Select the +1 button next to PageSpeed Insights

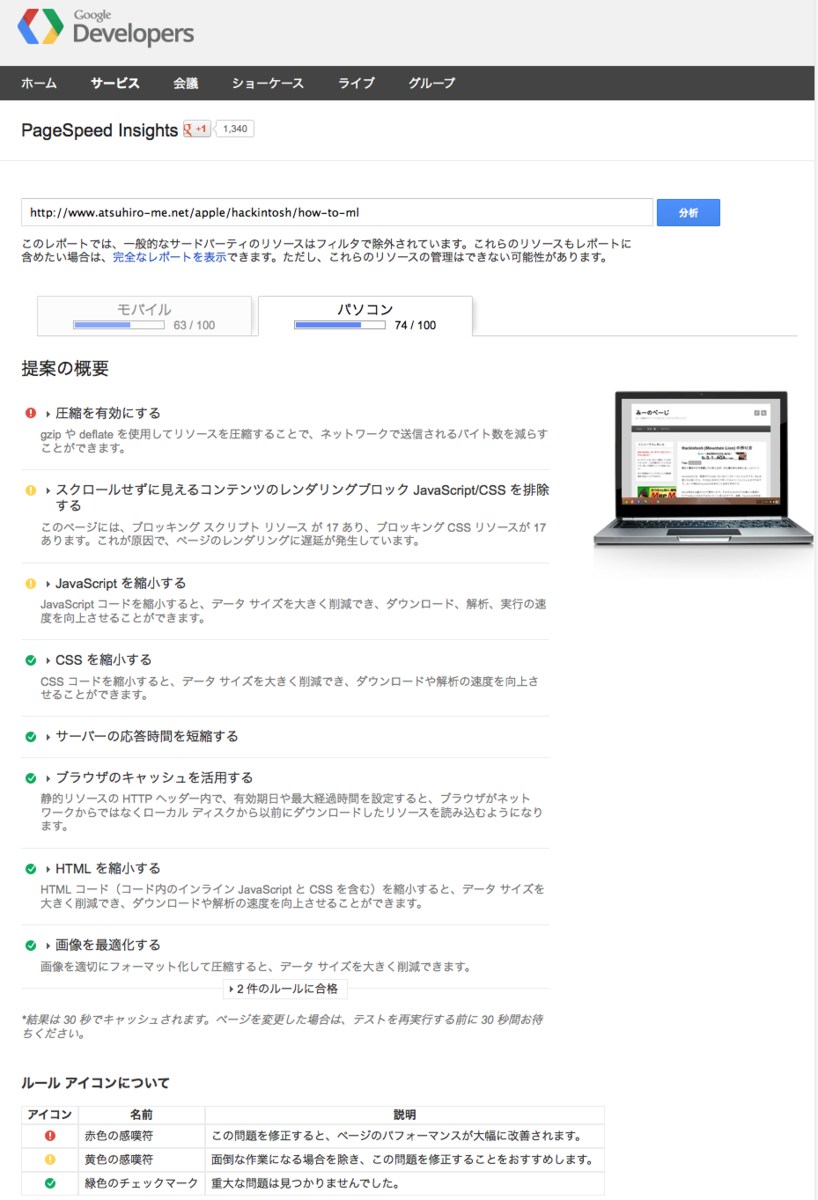(194, 130)
